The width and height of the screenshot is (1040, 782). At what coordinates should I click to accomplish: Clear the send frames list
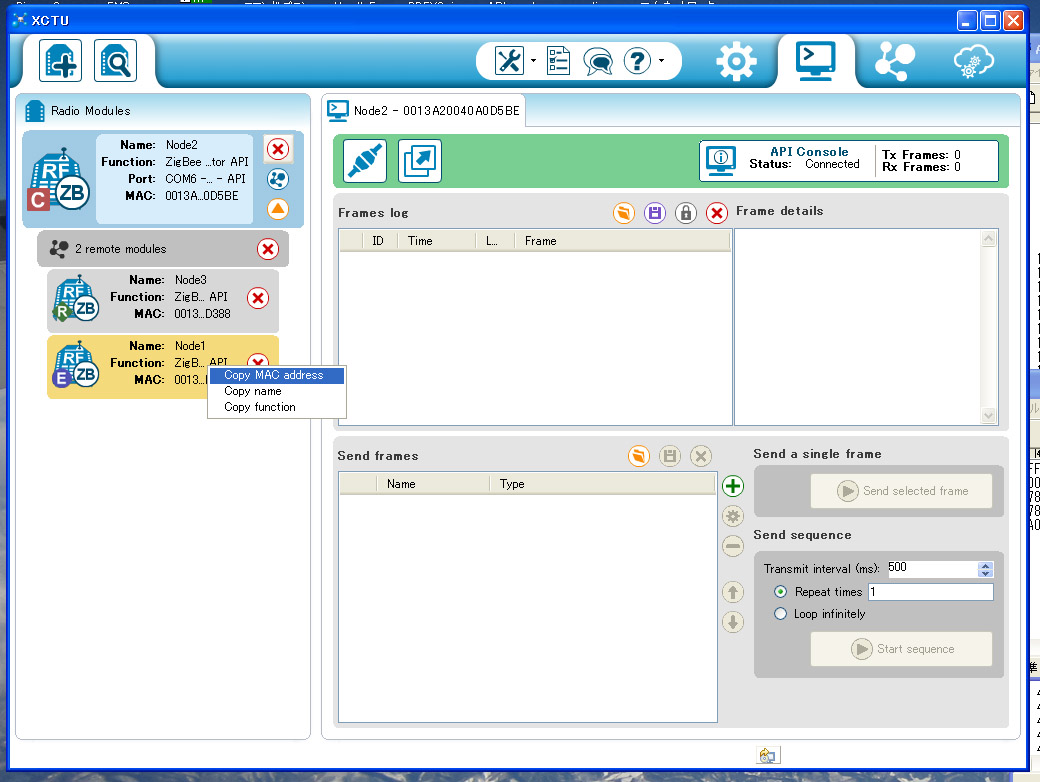tap(701, 456)
